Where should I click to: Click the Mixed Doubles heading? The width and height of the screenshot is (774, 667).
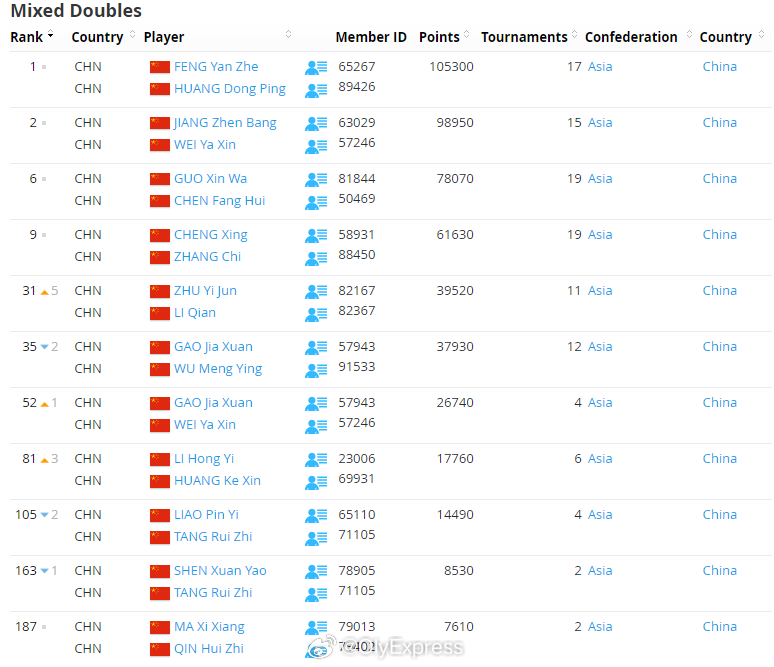[76, 11]
